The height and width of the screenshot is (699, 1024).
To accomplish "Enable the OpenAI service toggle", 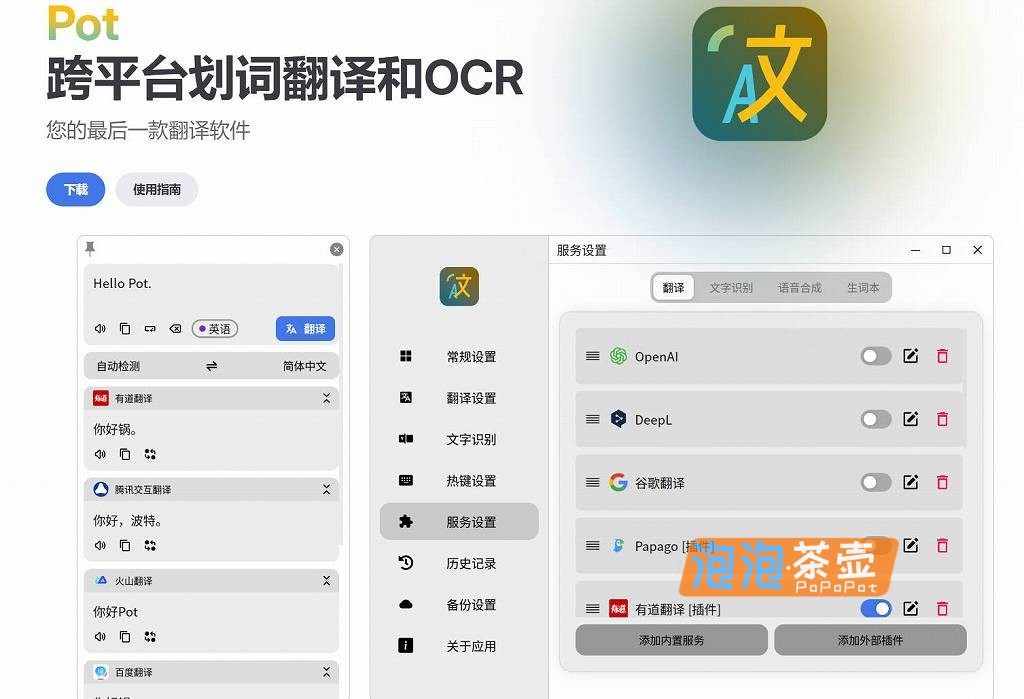I will click(x=875, y=356).
